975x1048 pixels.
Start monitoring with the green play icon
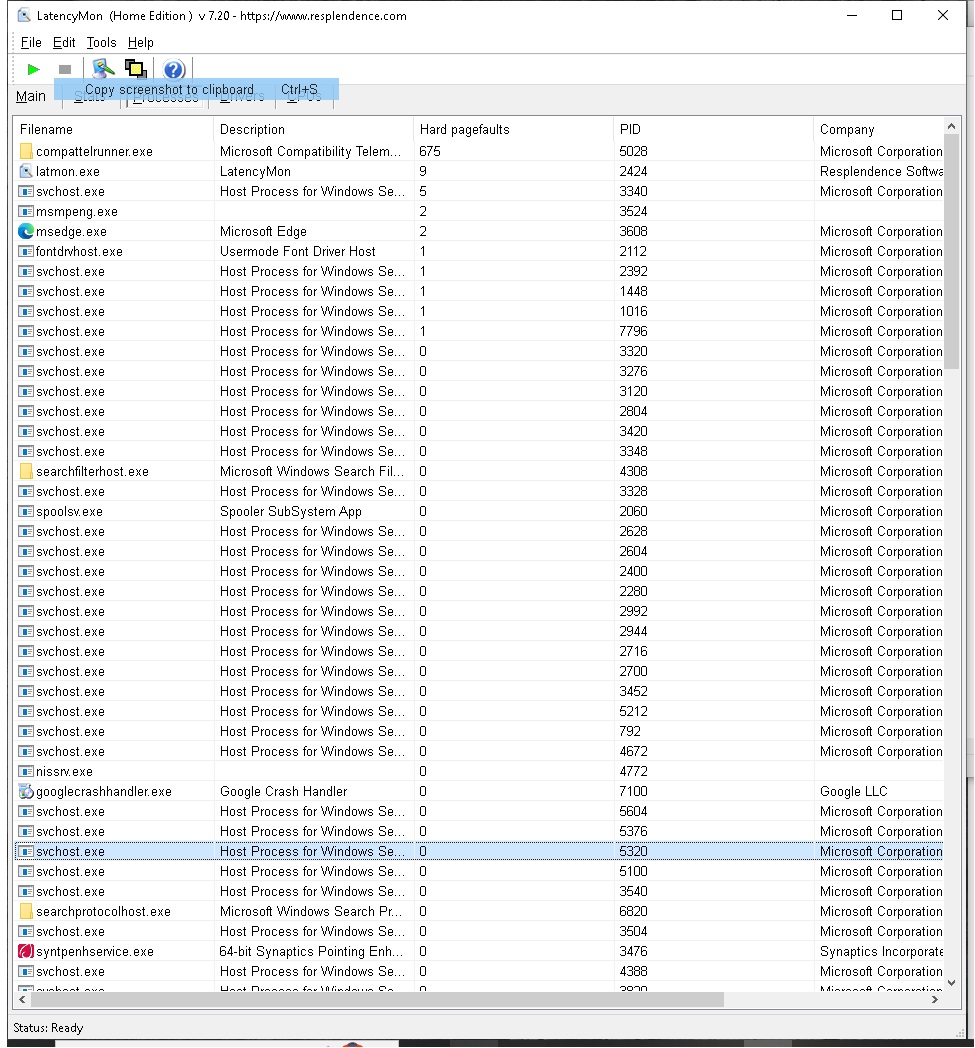(x=33, y=69)
